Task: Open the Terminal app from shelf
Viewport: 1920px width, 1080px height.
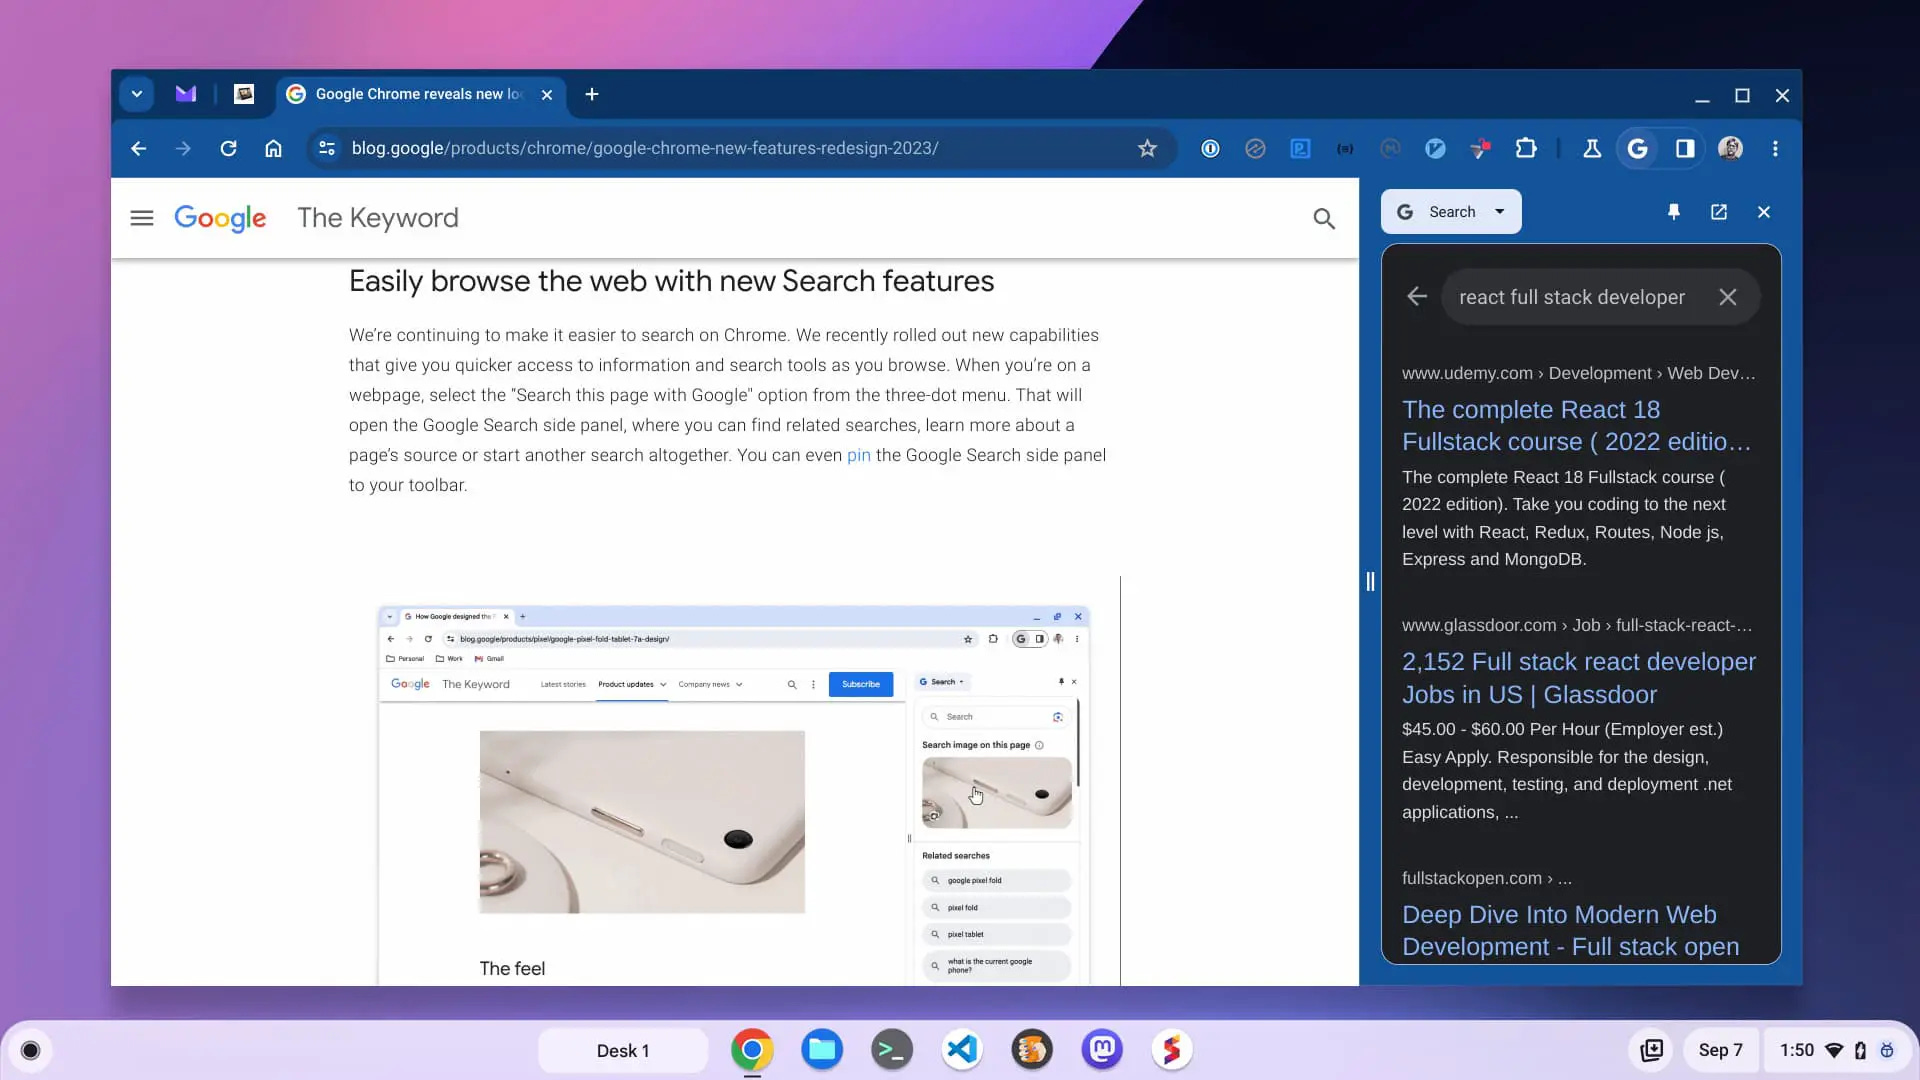Action: (892, 1050)
